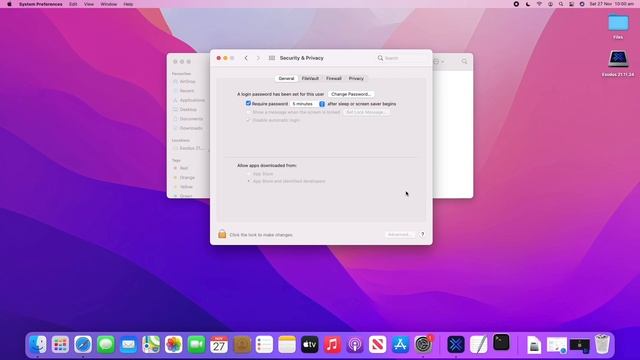
Task: Click the date and time in menu bar
Action: point(611,4)
